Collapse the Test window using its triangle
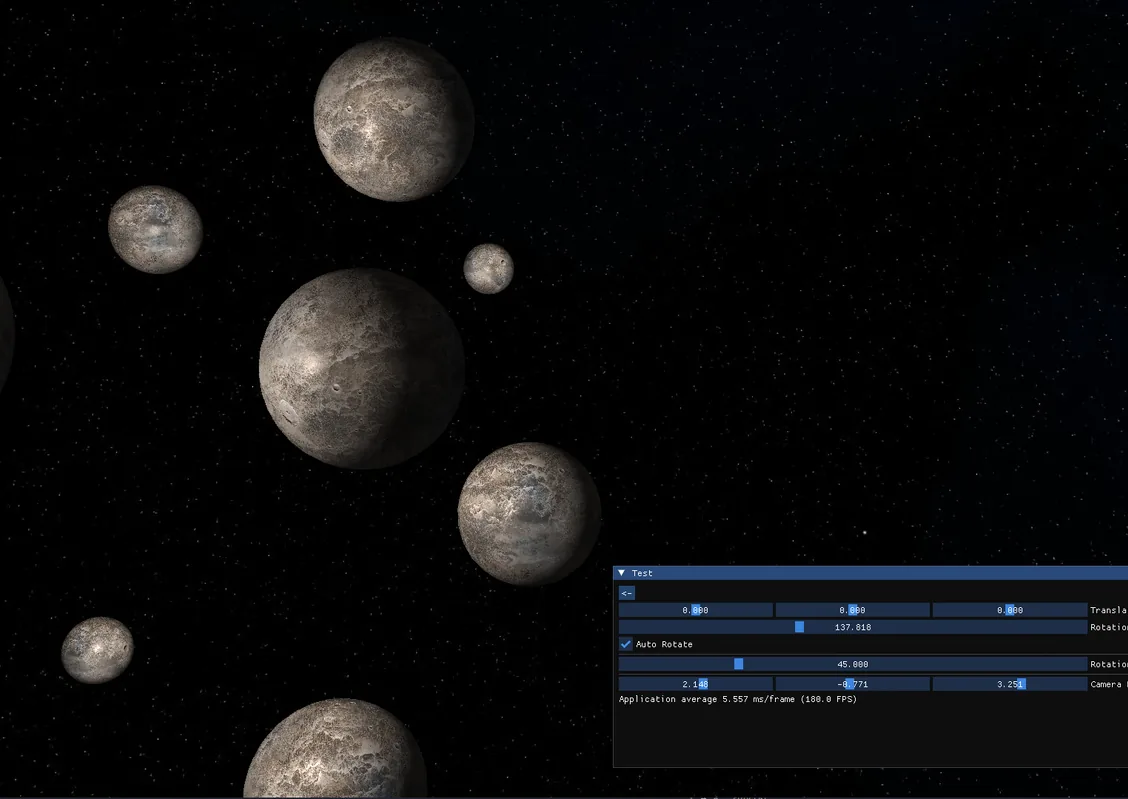 pyautogui.click(x=622, y=573)
